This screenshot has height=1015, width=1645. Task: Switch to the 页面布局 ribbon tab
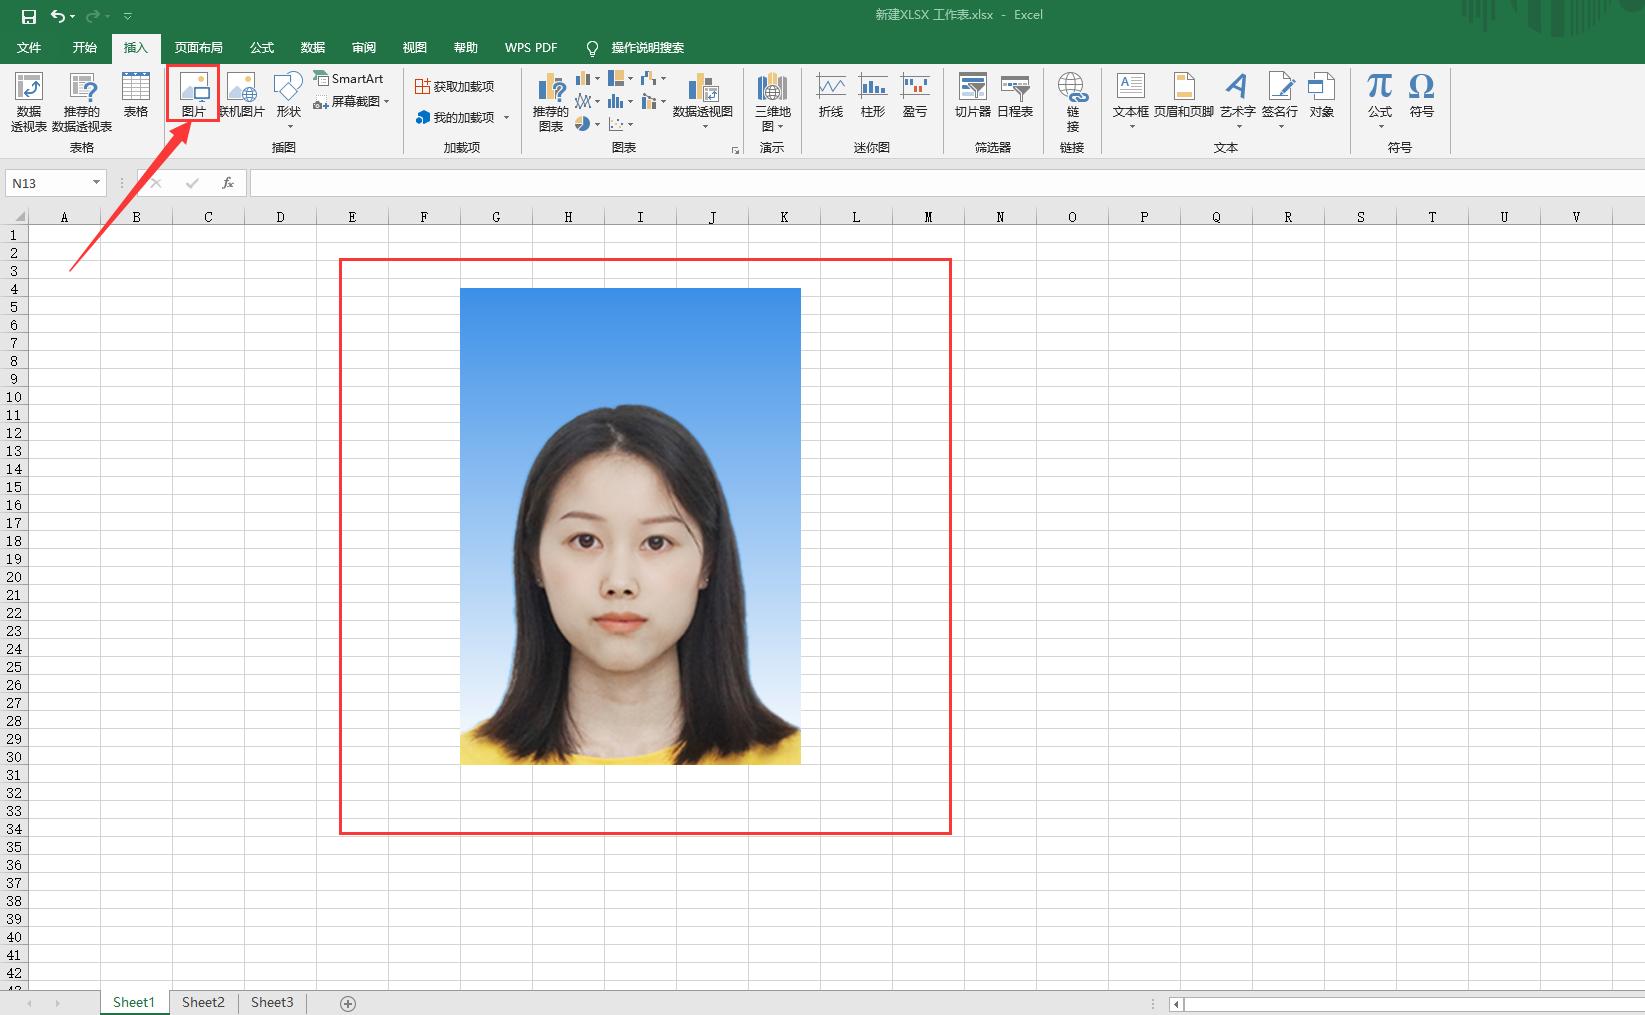click(198, 48)
